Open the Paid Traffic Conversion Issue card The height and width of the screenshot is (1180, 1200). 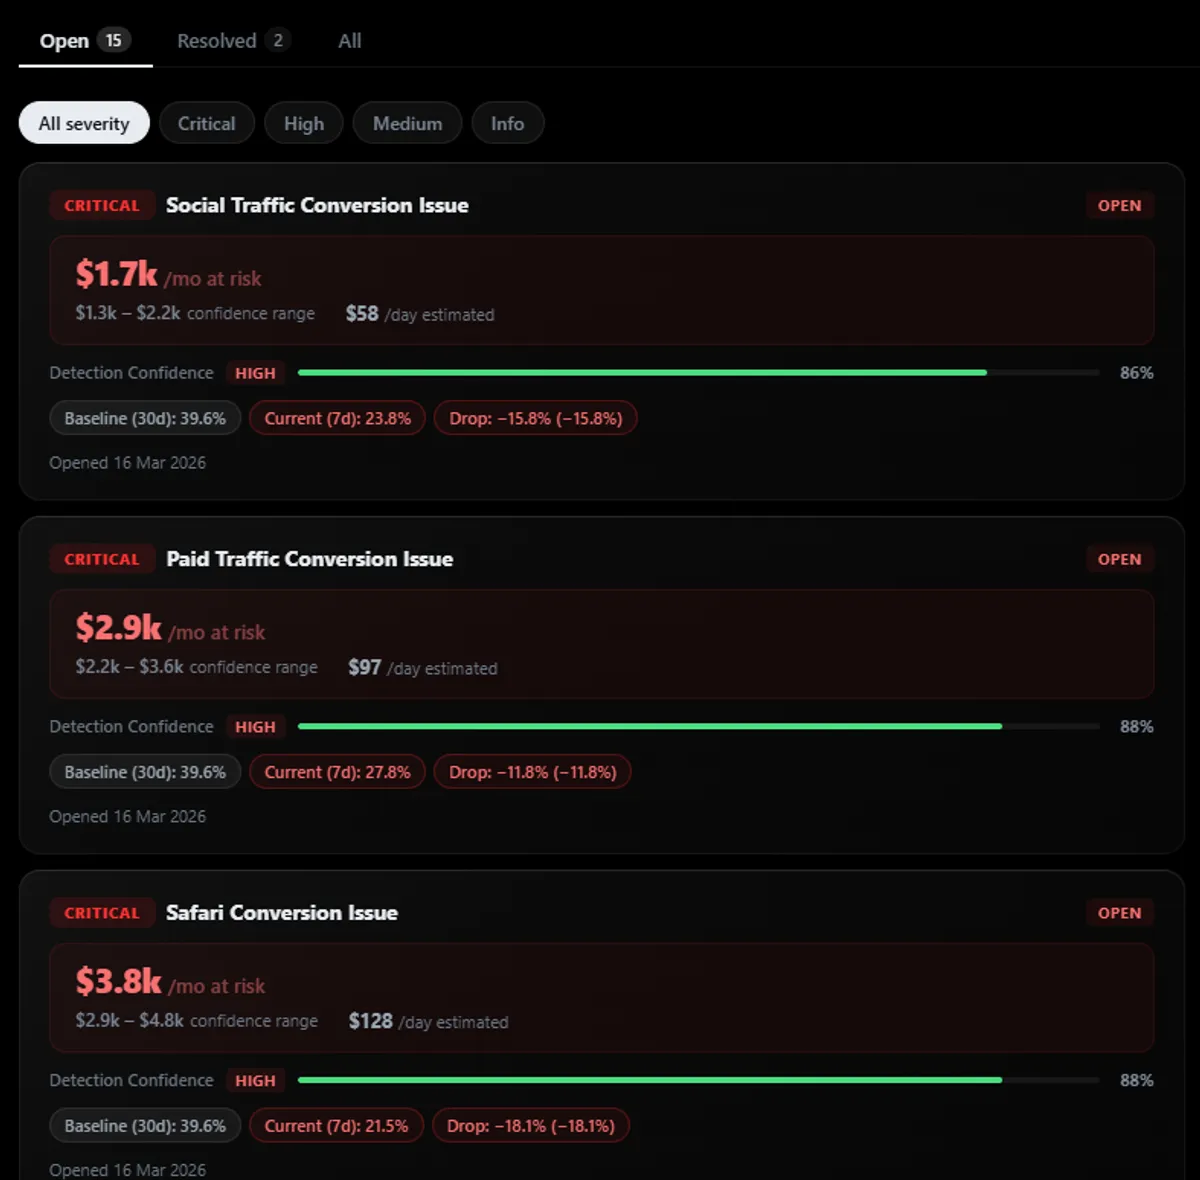pyautogui.click(x=309, y=559)
